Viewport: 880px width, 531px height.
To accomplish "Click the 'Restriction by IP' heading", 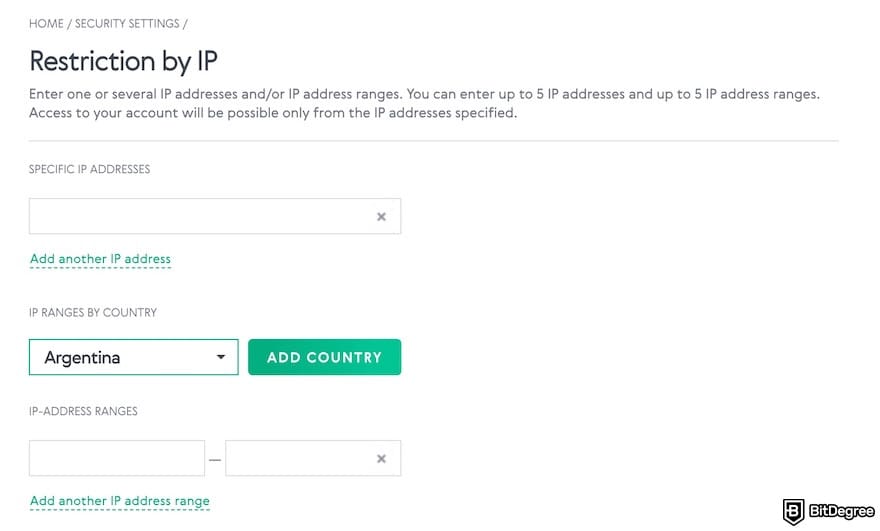I will pos(123,61).
